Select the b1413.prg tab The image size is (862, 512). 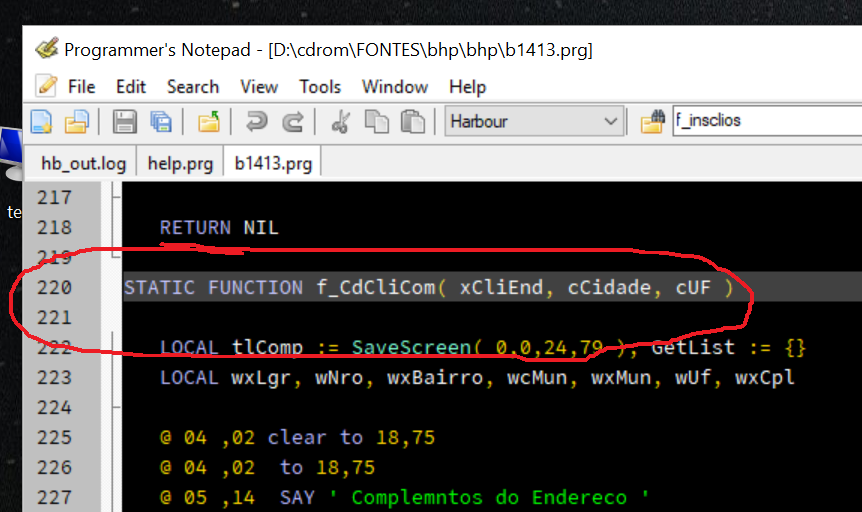coord(273,163)
